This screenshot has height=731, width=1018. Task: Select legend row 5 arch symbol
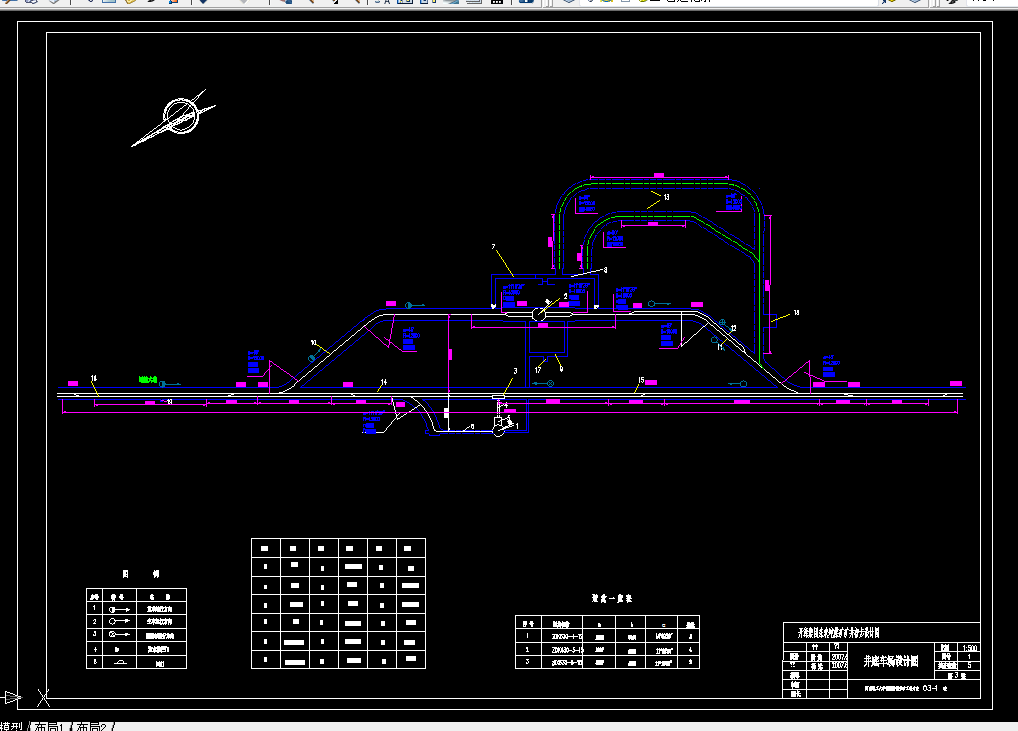119,662
